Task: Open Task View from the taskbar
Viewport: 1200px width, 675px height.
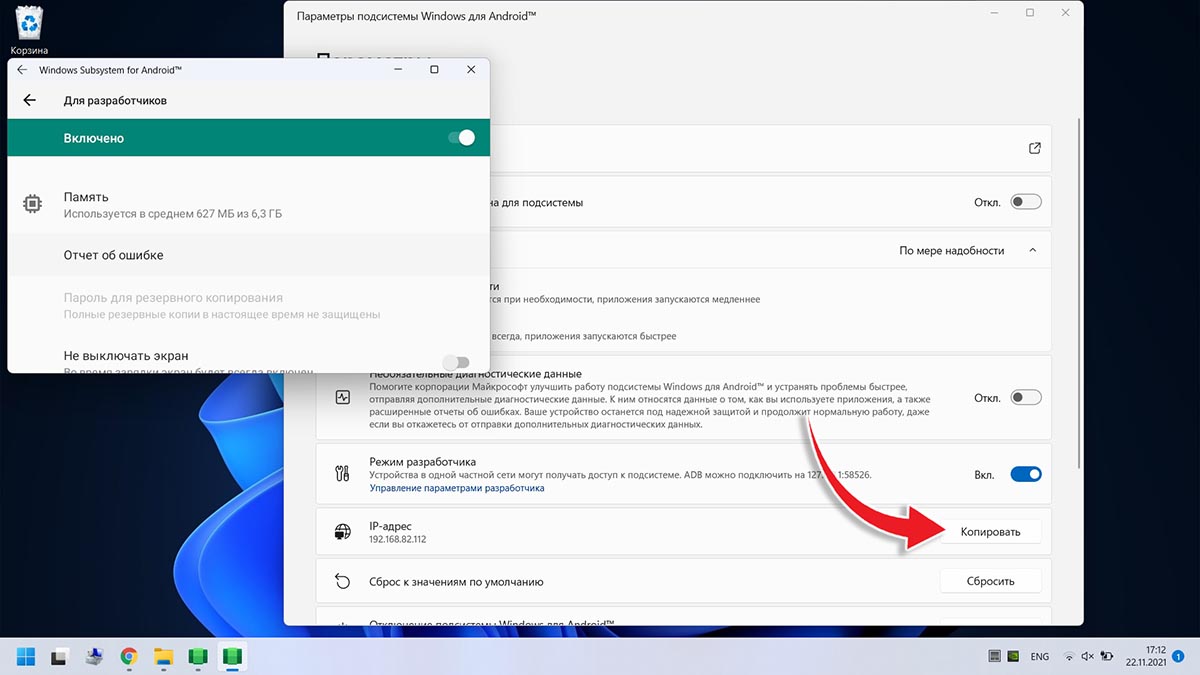Action: (60, 657)
